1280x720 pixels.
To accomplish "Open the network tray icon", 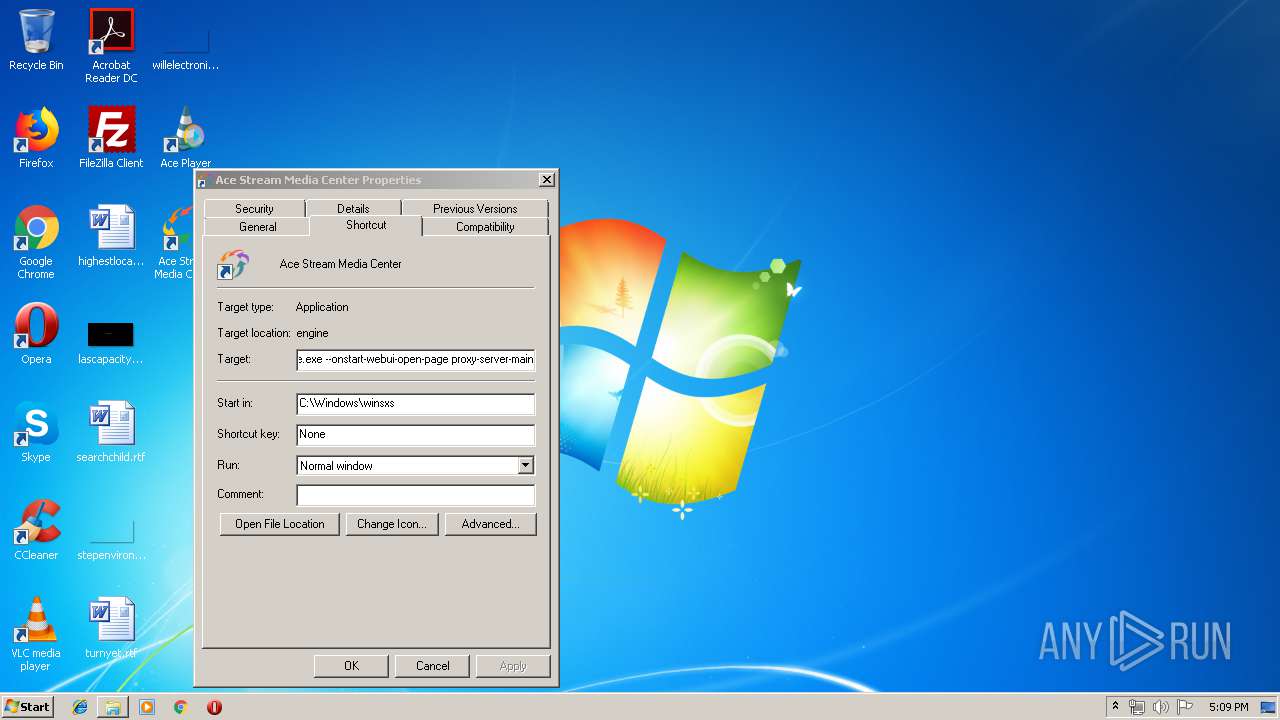I will coord(1137,707).
